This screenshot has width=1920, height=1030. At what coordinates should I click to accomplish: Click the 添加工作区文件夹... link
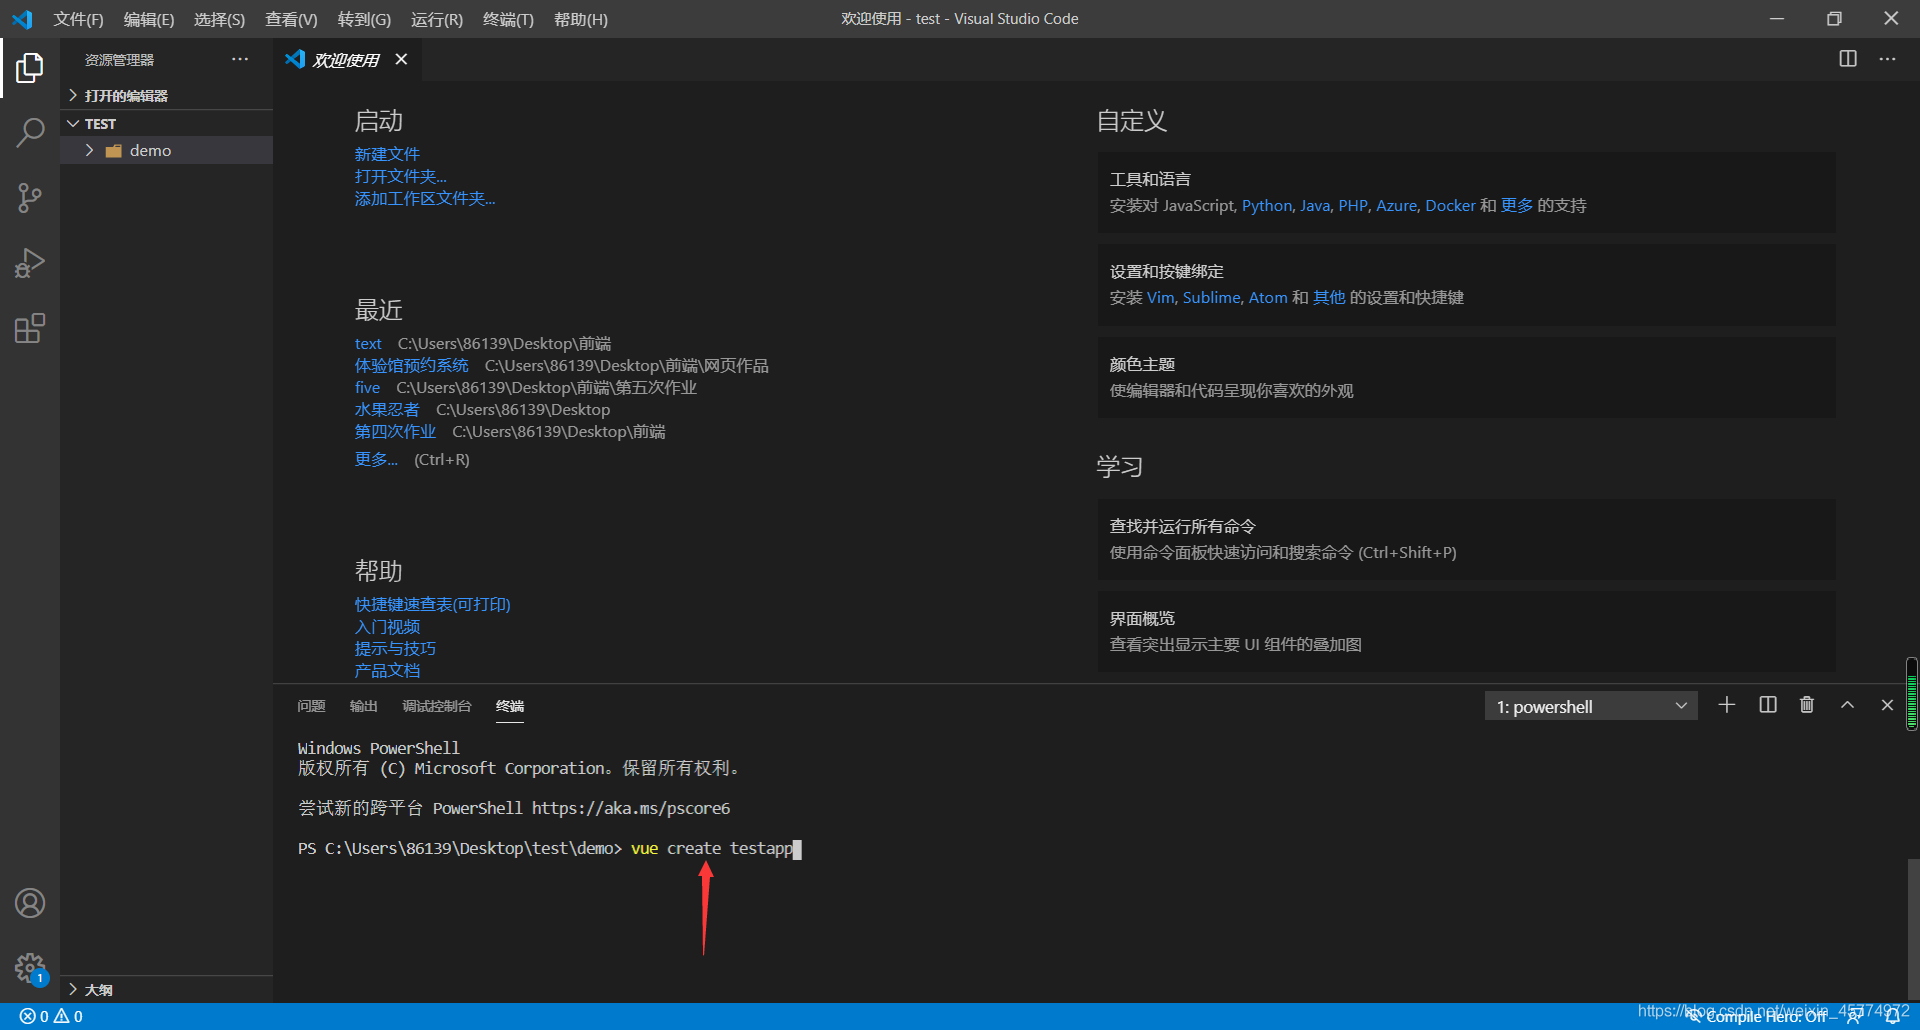[425, 198]
